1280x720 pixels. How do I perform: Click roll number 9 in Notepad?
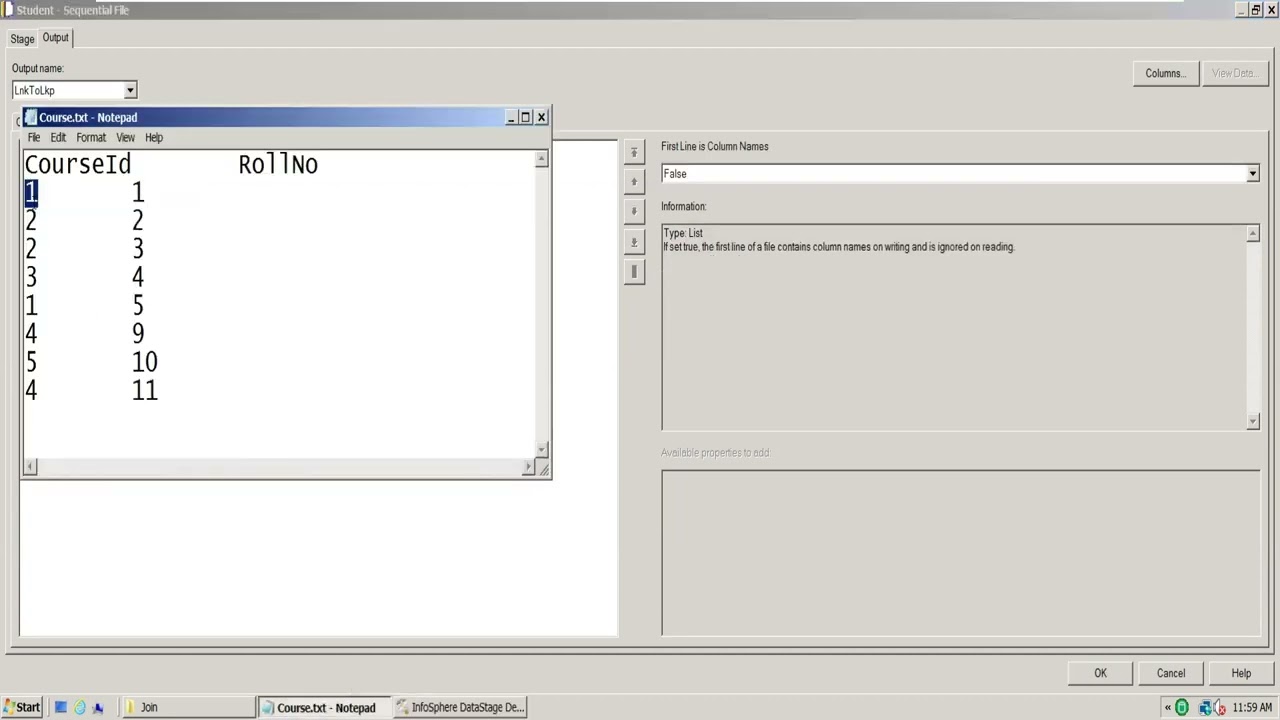click(138, 334)
